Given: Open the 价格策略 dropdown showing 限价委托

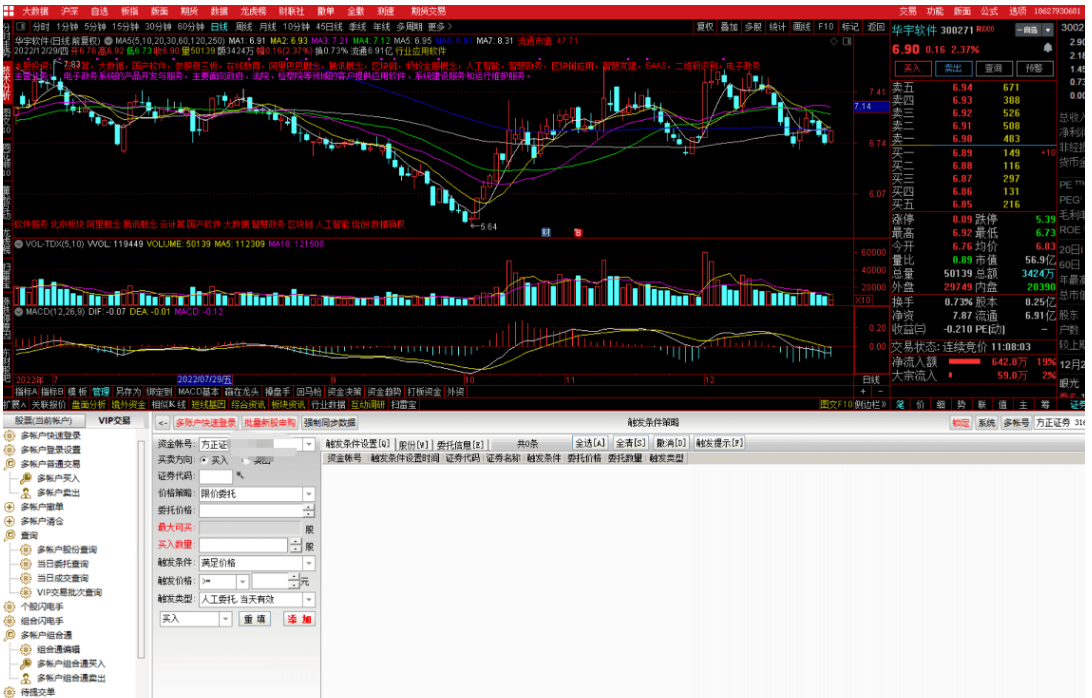Looking at the screenshot, I should pyautogui.click(x=309, y=494).
